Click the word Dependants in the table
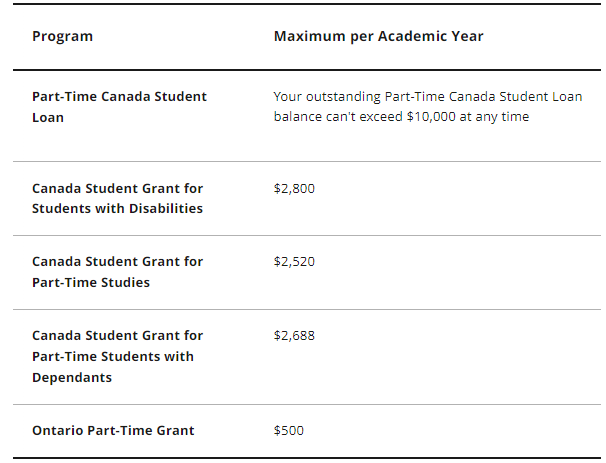This screenshot has height=463, width=606. (x=72, y=377)
